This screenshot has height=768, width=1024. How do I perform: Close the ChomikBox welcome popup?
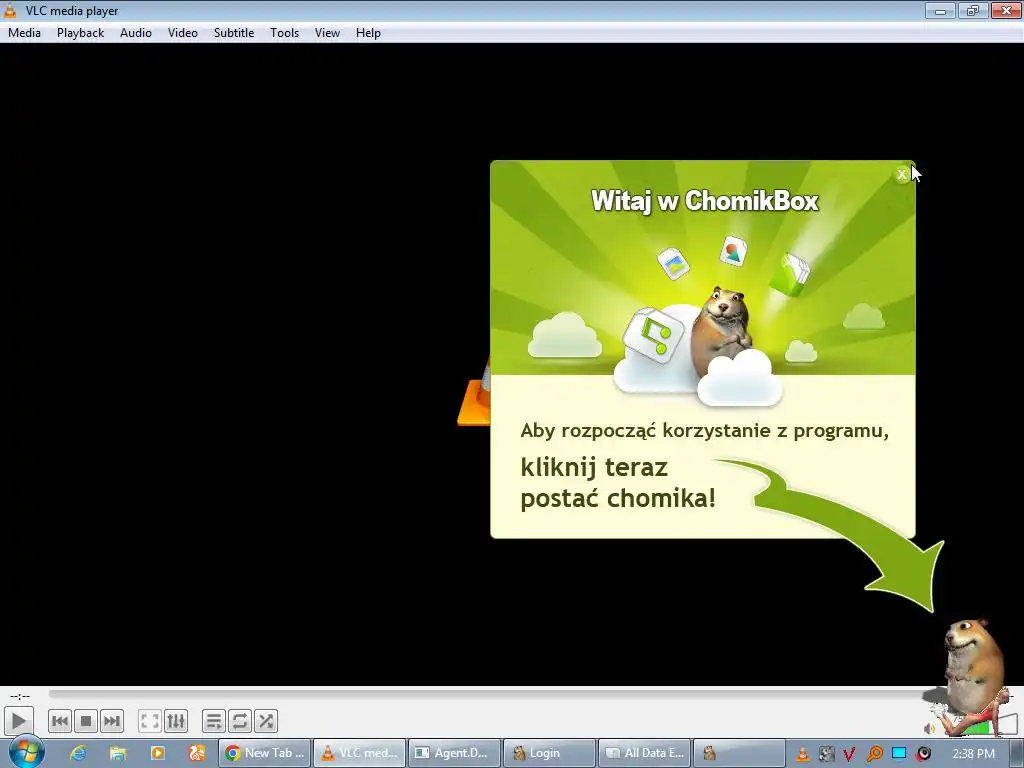[x=901, y=174]
